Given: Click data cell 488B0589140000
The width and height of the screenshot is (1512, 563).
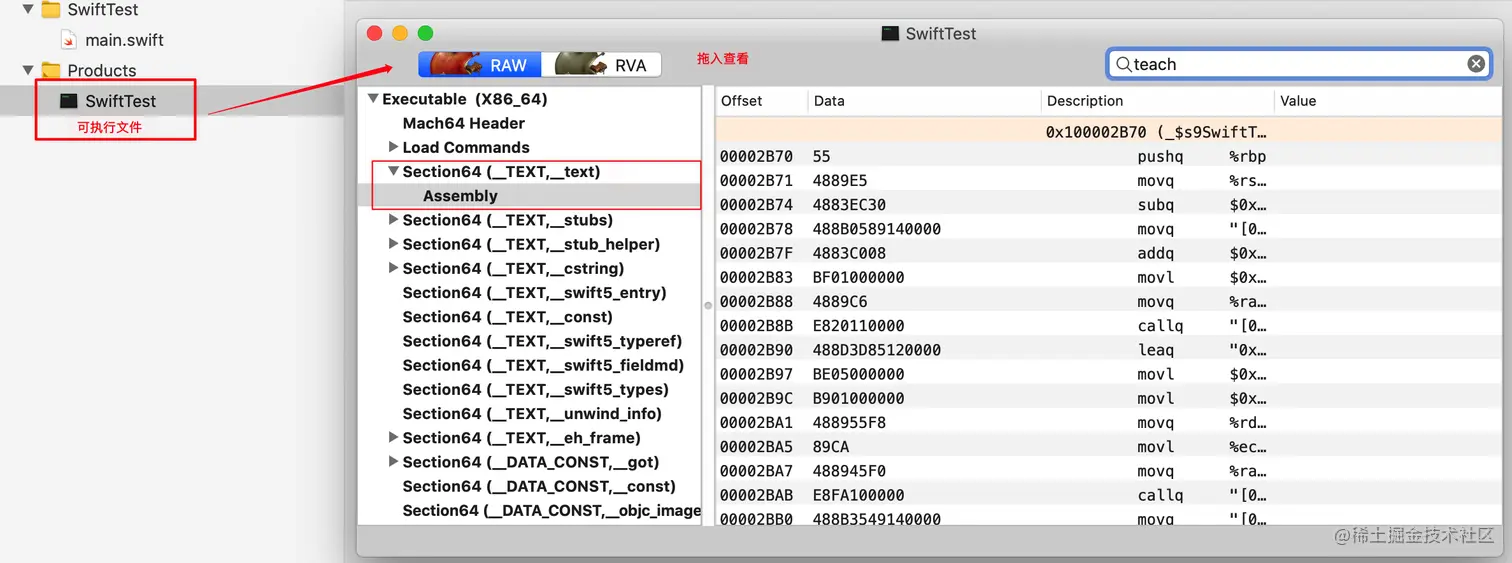Looking at the screenshot, I should point(877,229).
